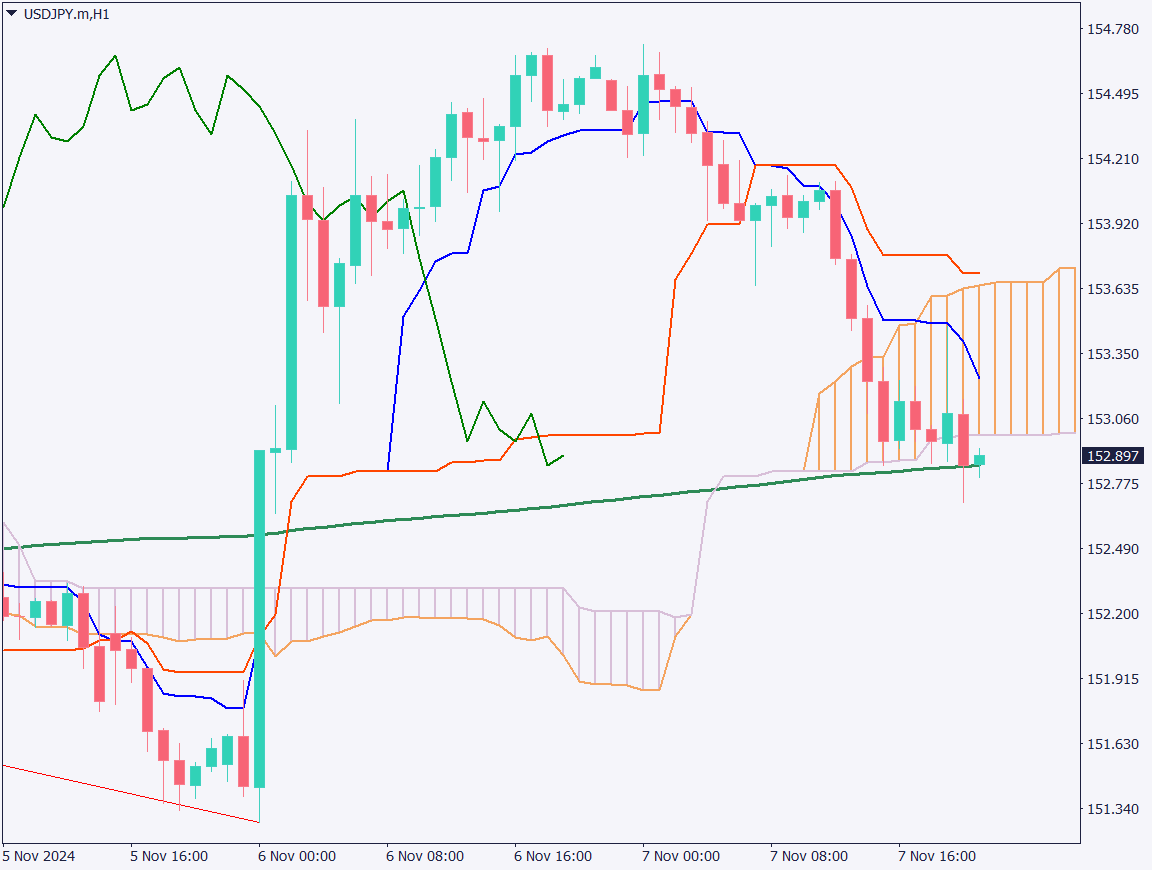This screenshot has height=870, width=1152.
Task: Click the last small green candle
Action: [x=979, y=460]
